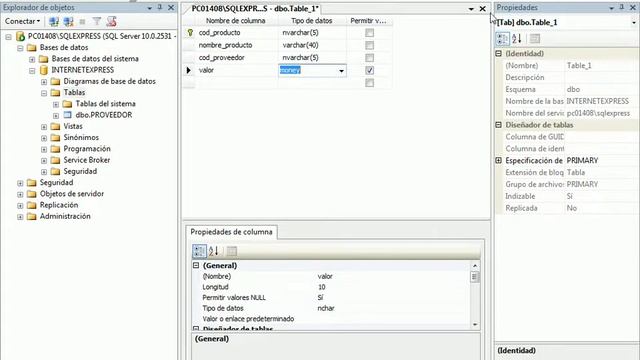Click the primary key icon on cod_producto
This screenshot has width=640, height=360.
(190, 32)
